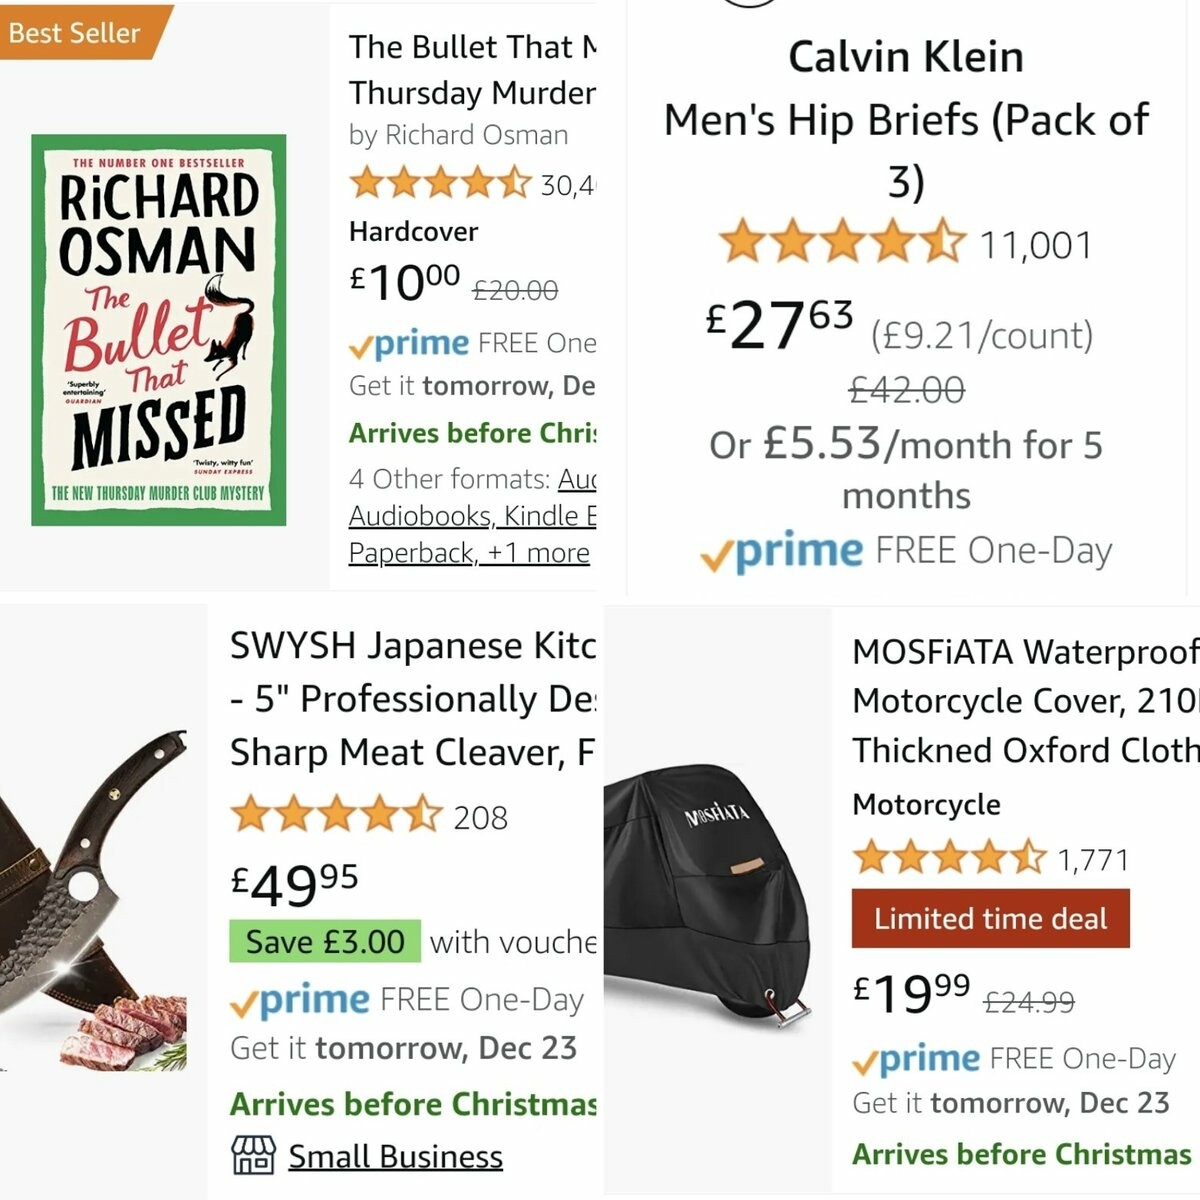Click MOSFiATA cover star rating

coord(948,858)
